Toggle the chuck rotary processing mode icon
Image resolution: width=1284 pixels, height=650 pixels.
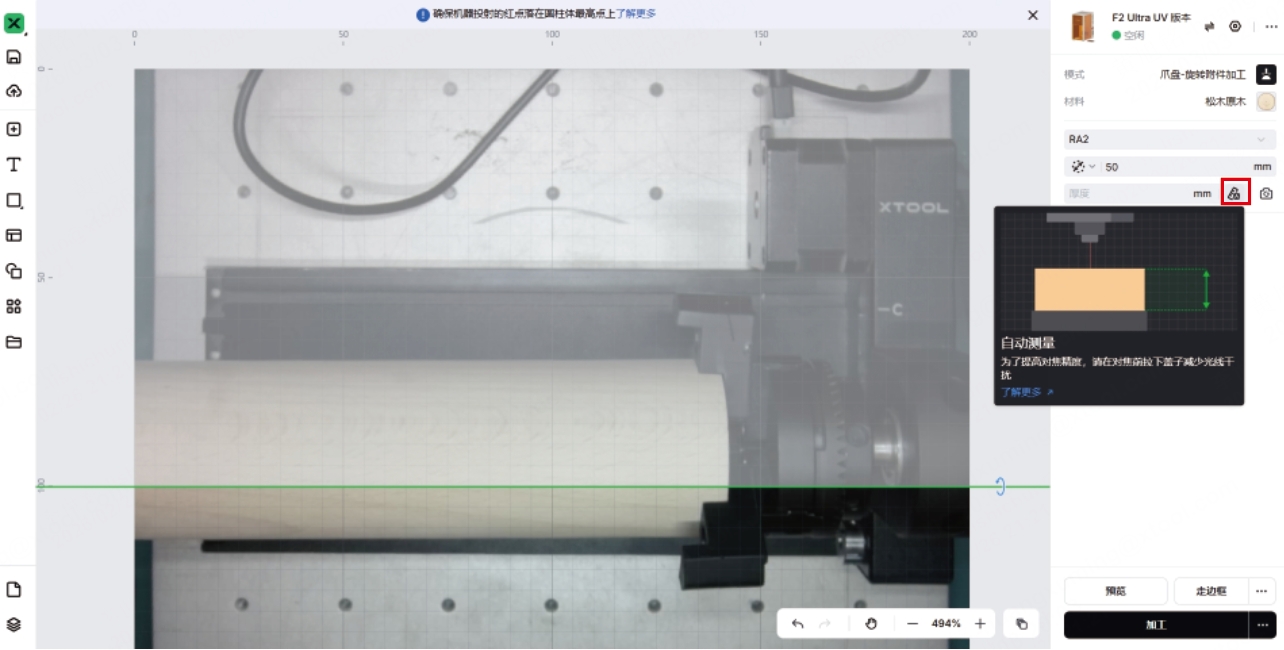point(1266,74)
